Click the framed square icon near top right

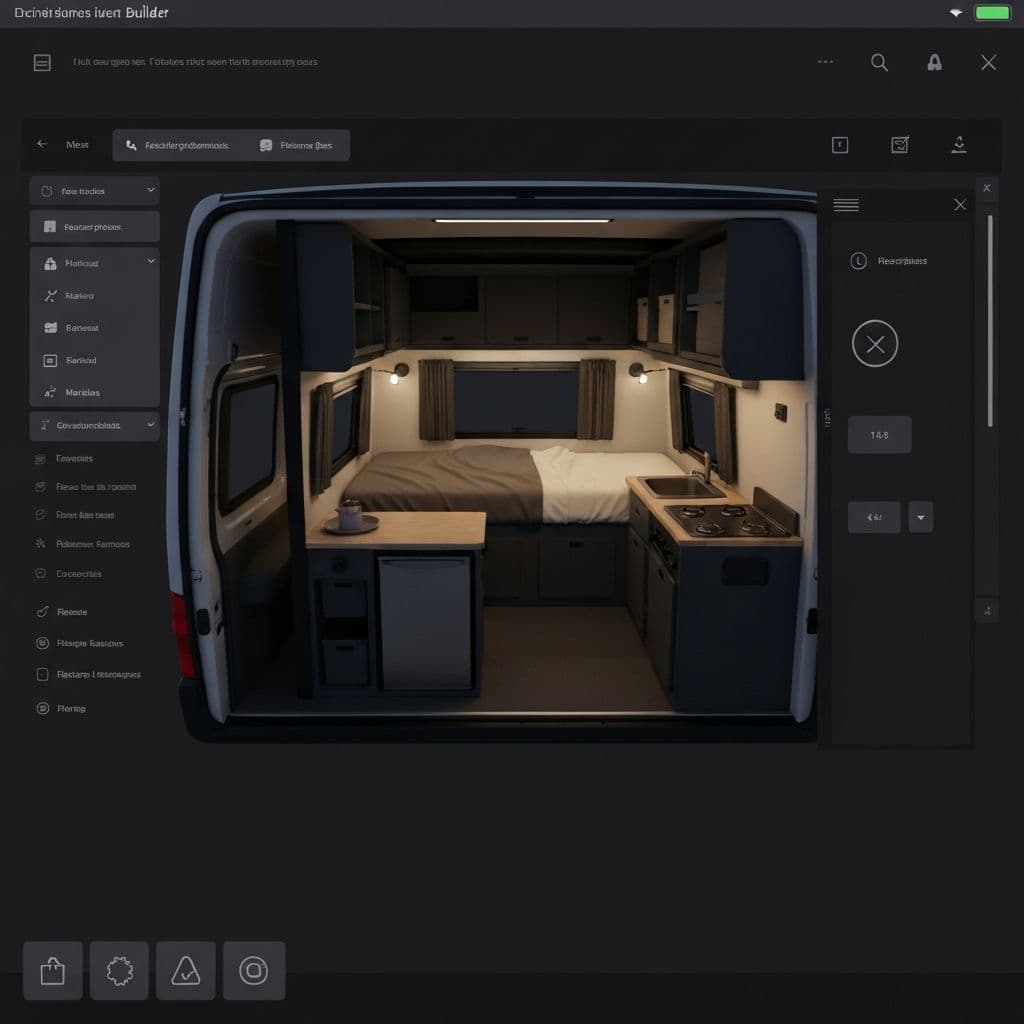click(840, 144)
